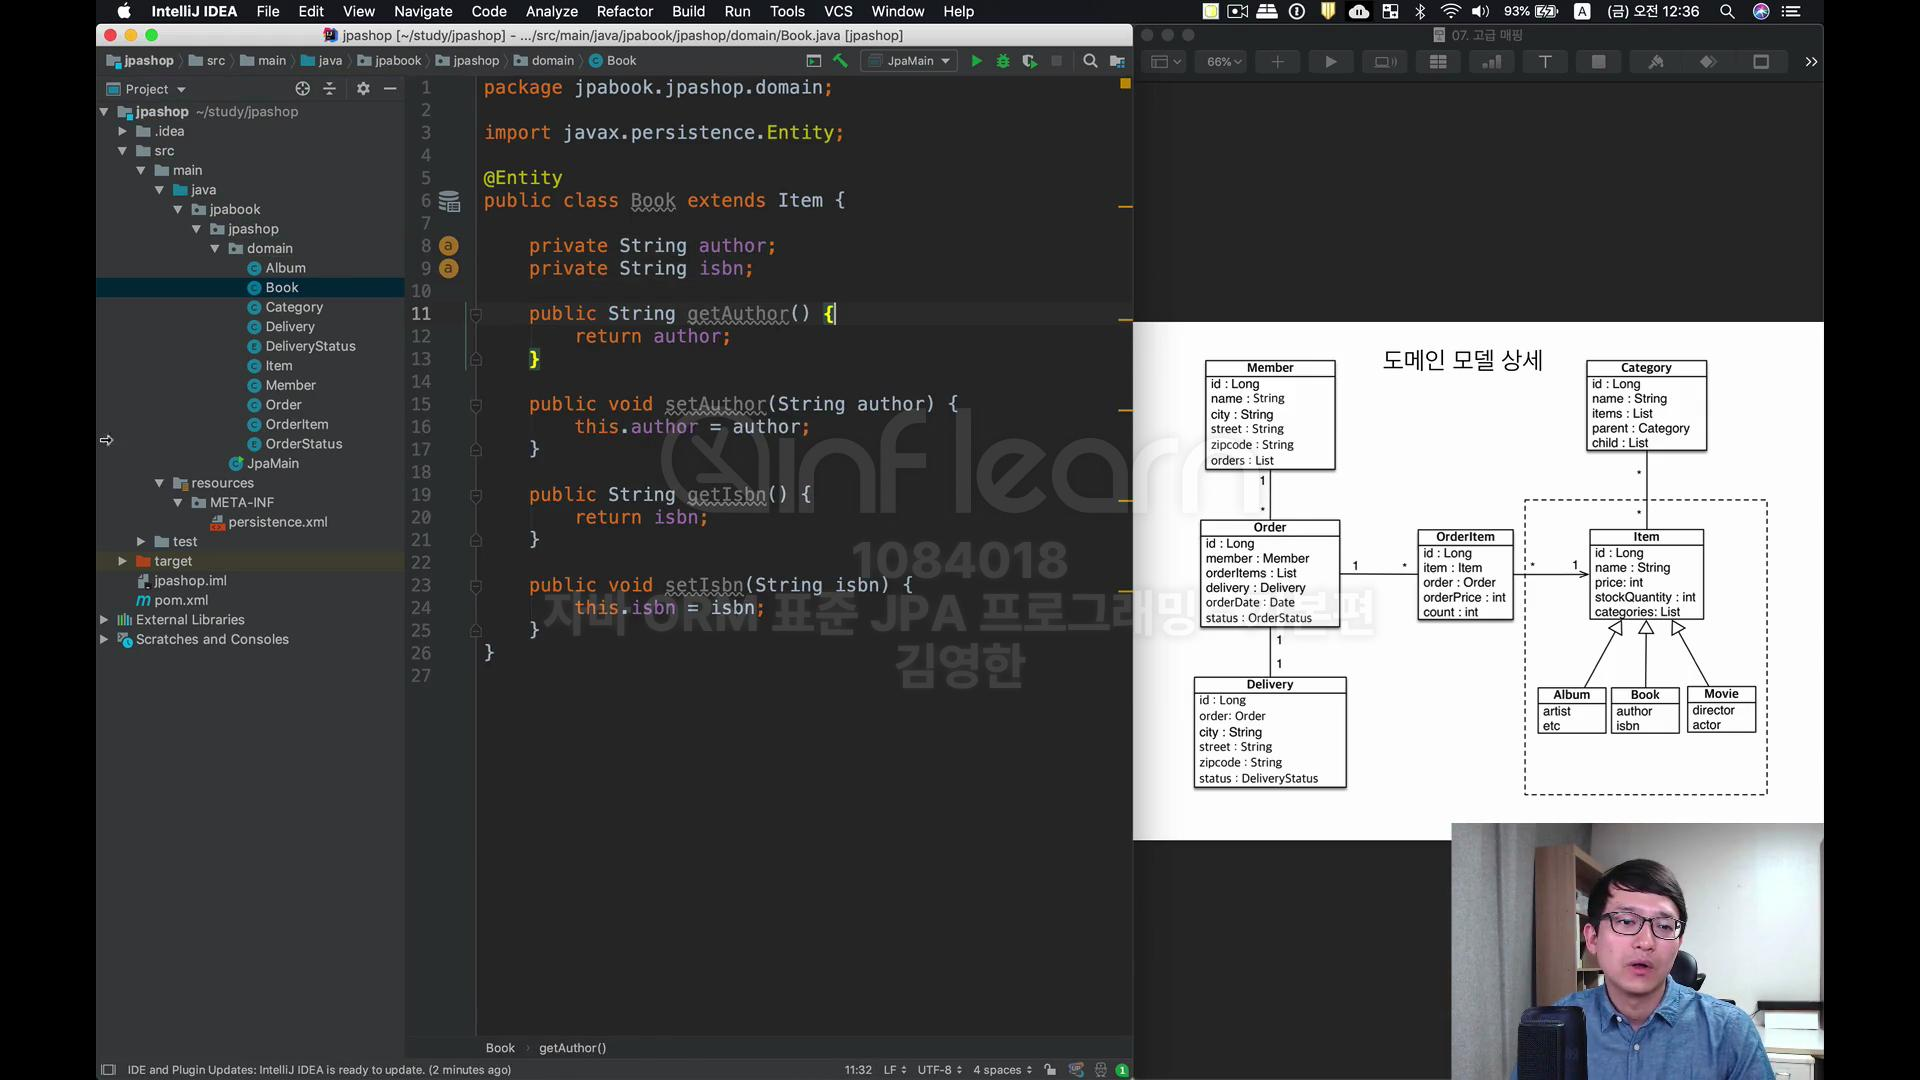Open the JpaMain run configuration dropdown
This screenshot has width=1920, height=1080.
tap(910, 61)
